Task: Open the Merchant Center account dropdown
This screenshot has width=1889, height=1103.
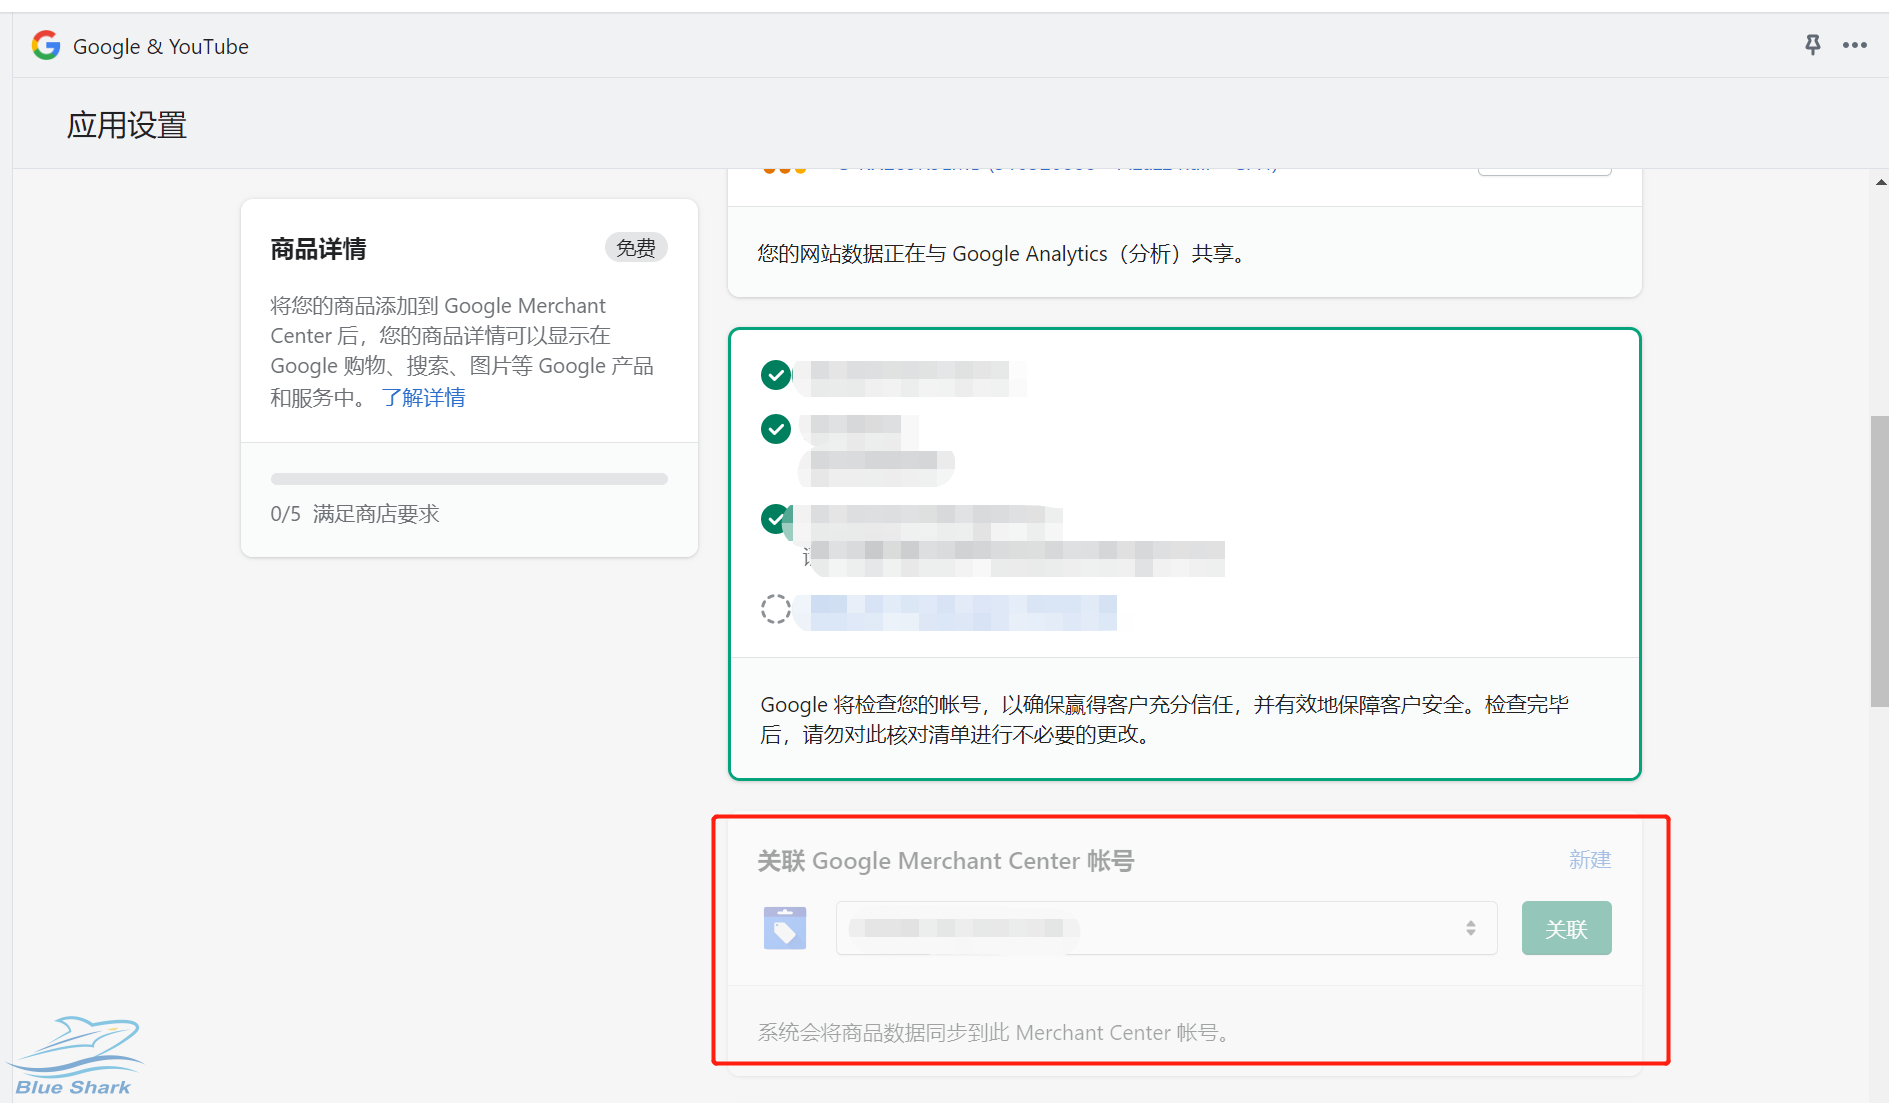Action: pos(1166,928)
